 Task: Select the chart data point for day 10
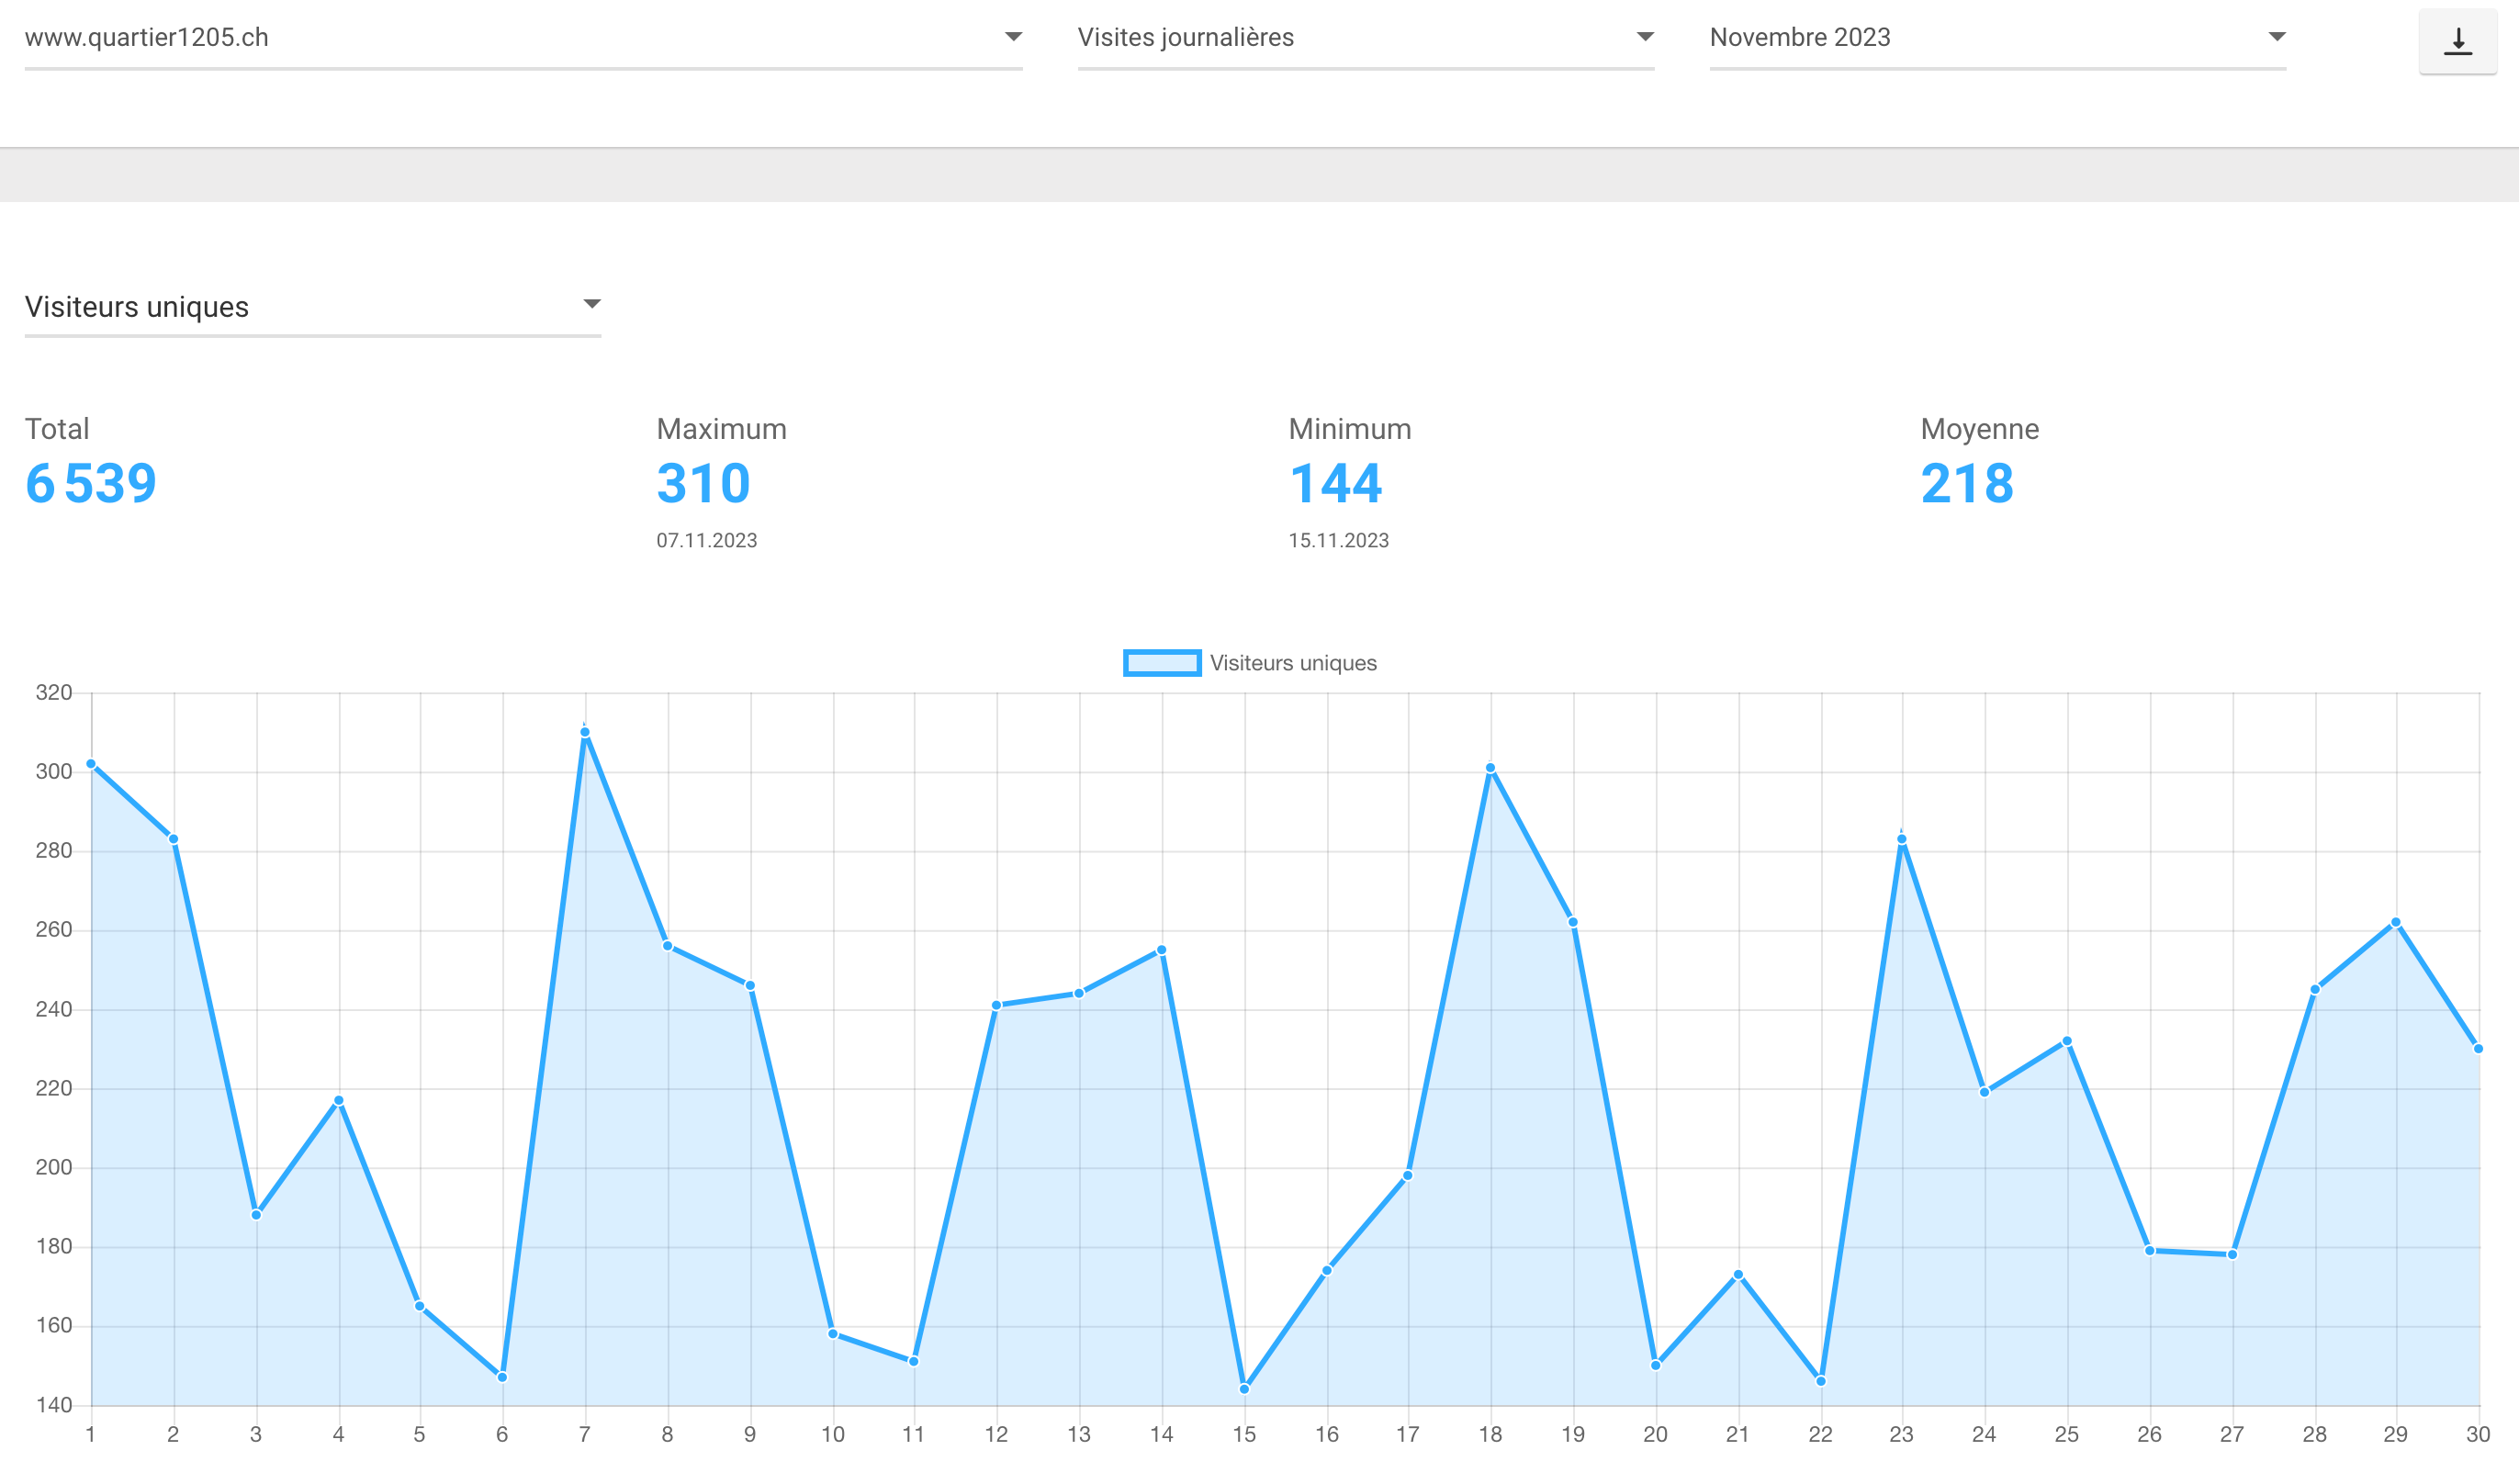click(x=833, y=1334)
